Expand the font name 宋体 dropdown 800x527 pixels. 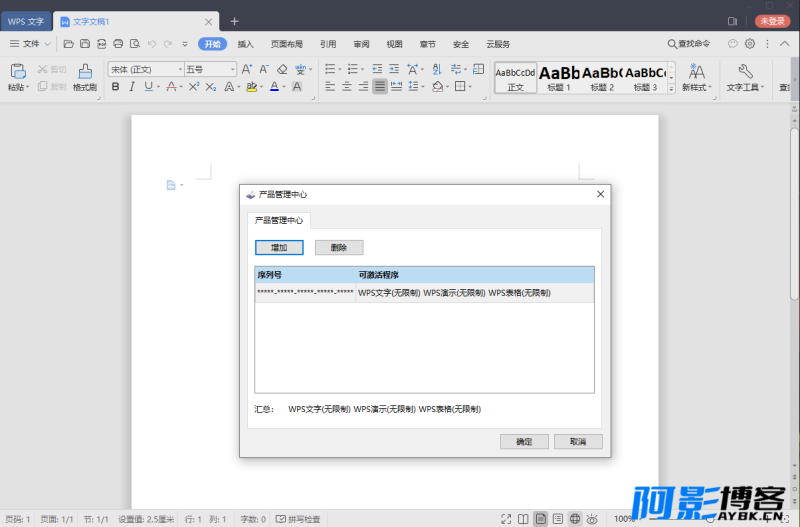click(x=178, y=69)
